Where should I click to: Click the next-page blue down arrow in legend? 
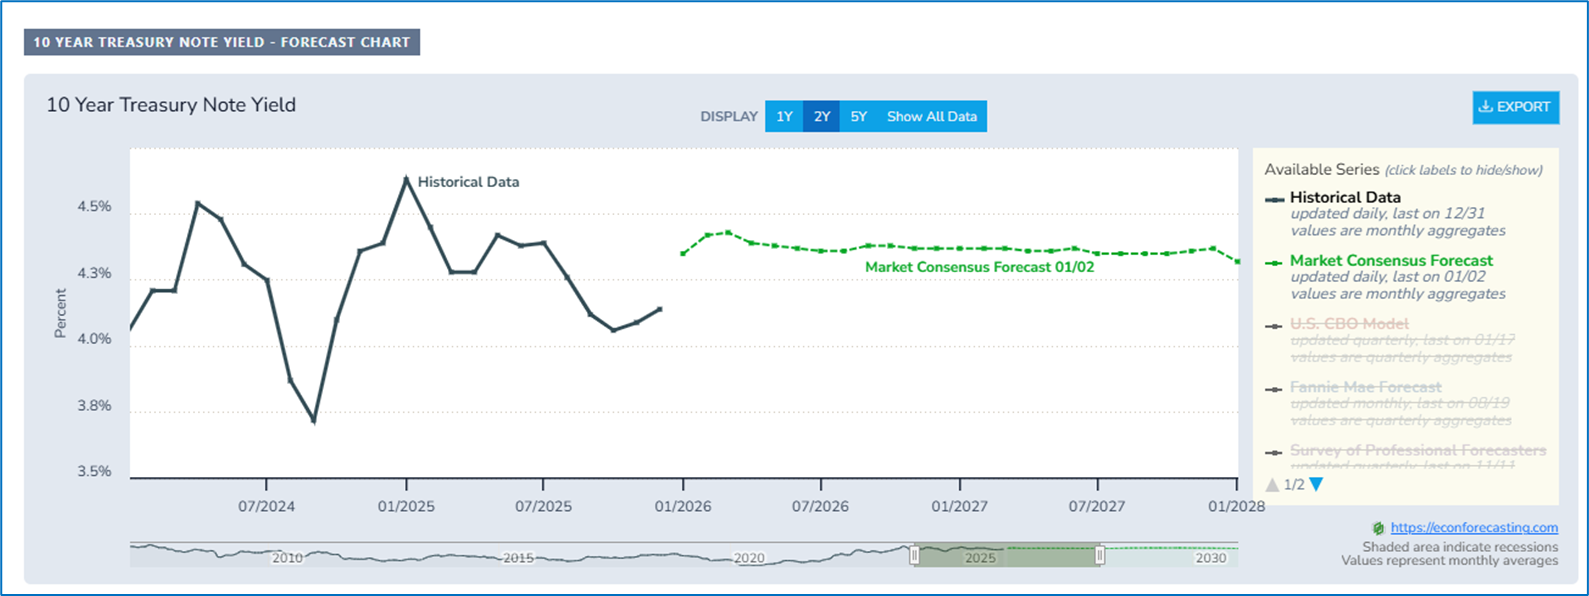tap(1316, 485)
